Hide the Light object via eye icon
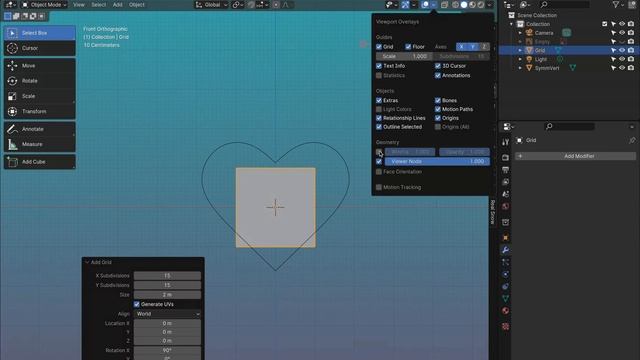Viewport: 640px width, 360px height. 622,59
